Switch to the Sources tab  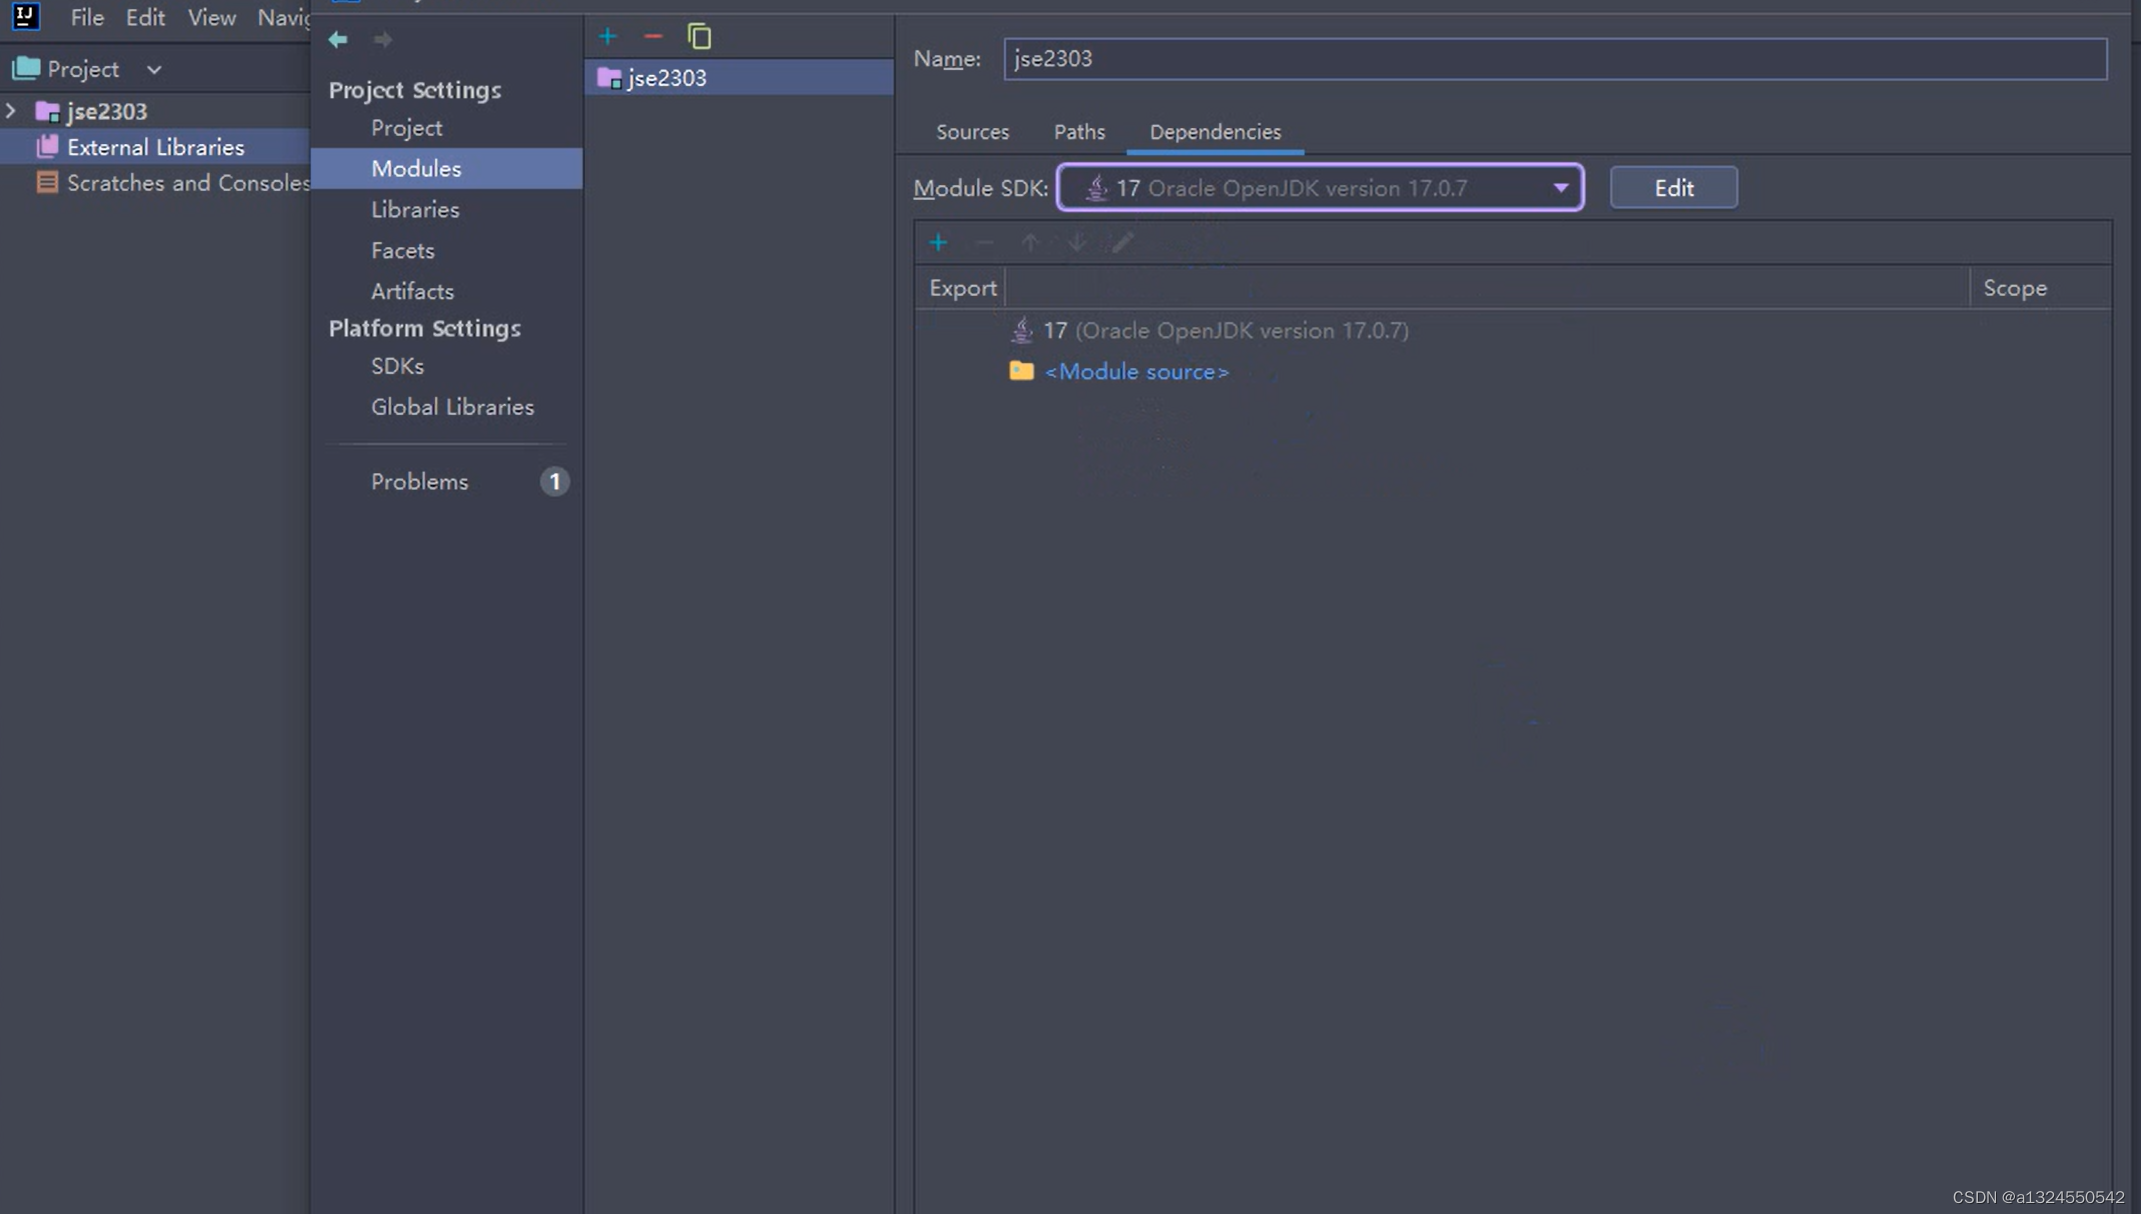click(972, 132)
